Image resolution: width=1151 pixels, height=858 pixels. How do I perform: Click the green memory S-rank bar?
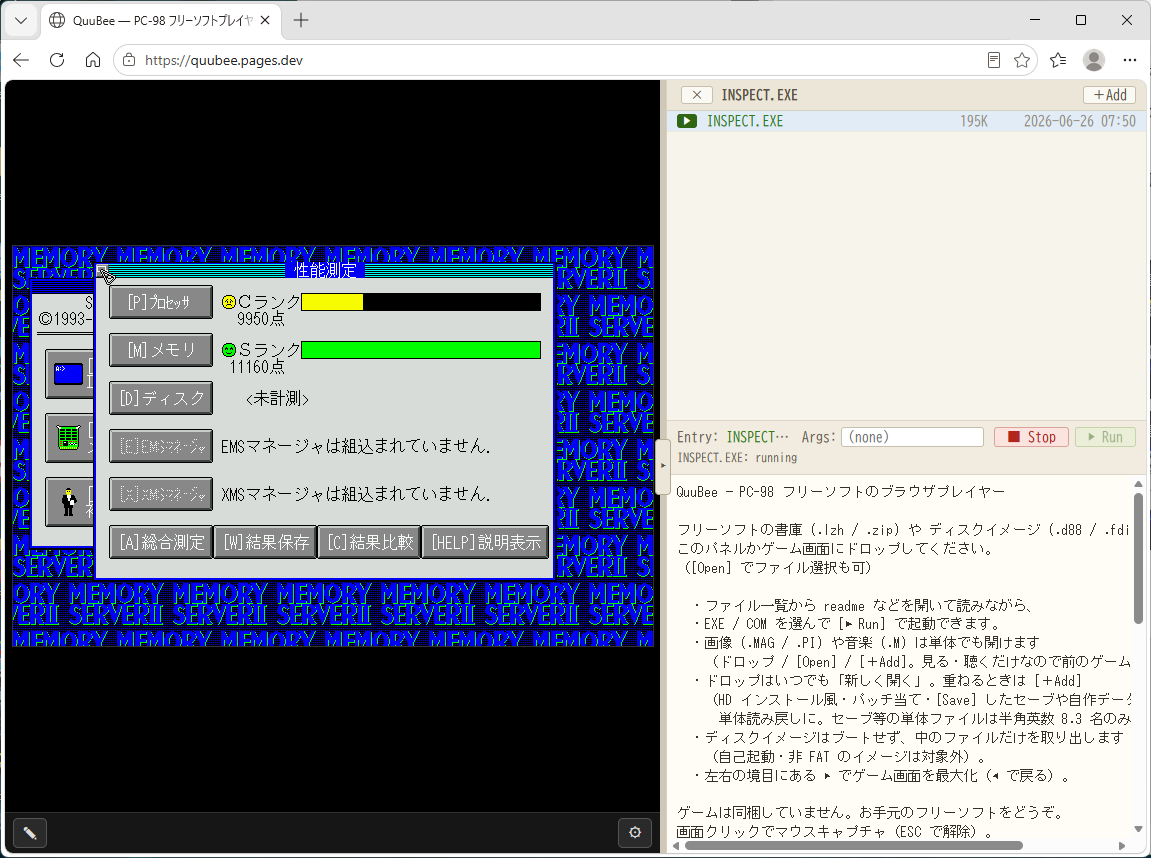(x=421, y=350)
